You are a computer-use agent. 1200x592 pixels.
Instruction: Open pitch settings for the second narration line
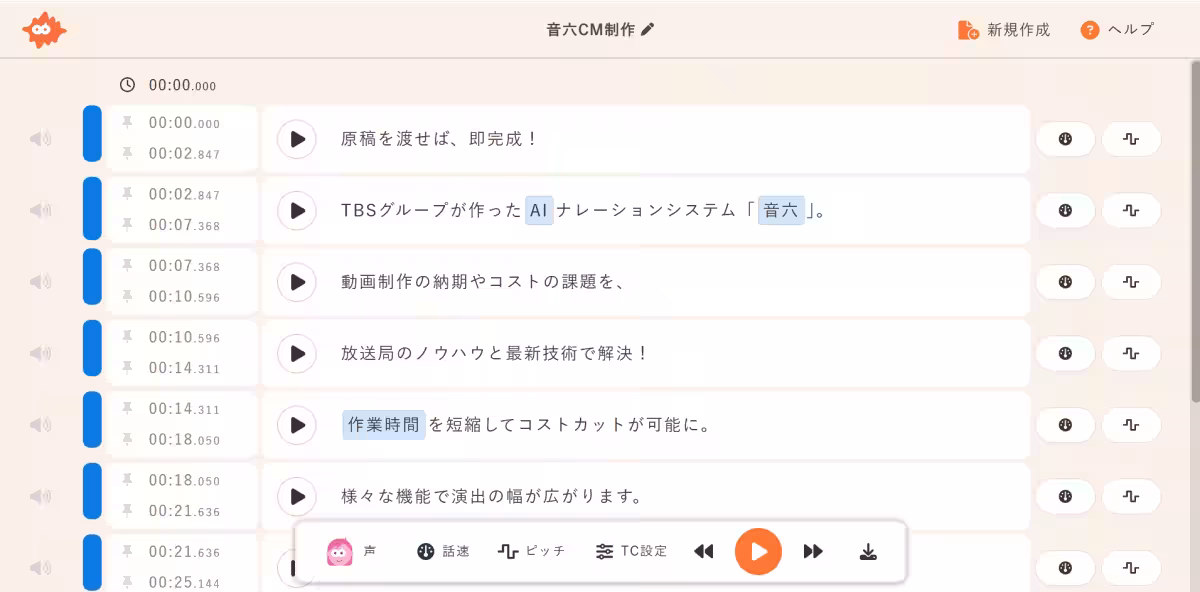[1131, 210]
